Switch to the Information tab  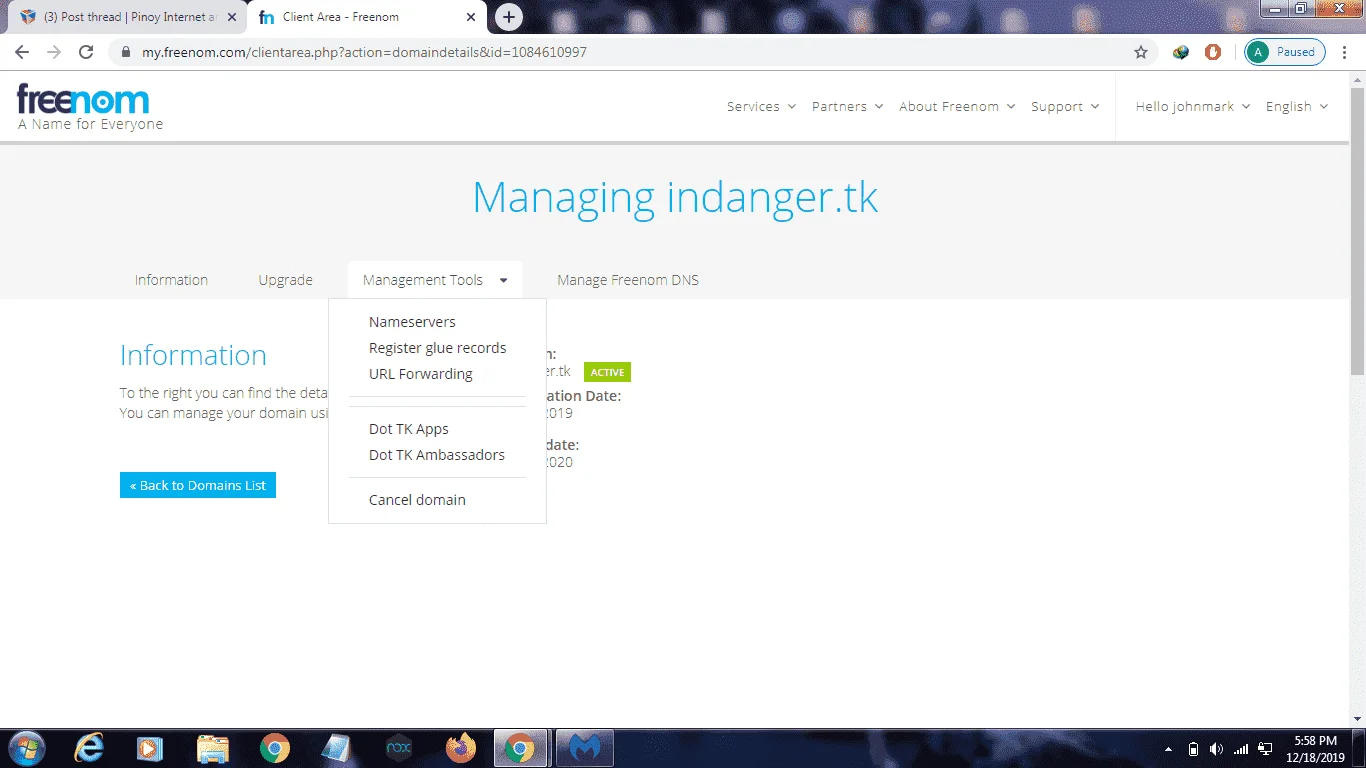[x=171, y=280]
